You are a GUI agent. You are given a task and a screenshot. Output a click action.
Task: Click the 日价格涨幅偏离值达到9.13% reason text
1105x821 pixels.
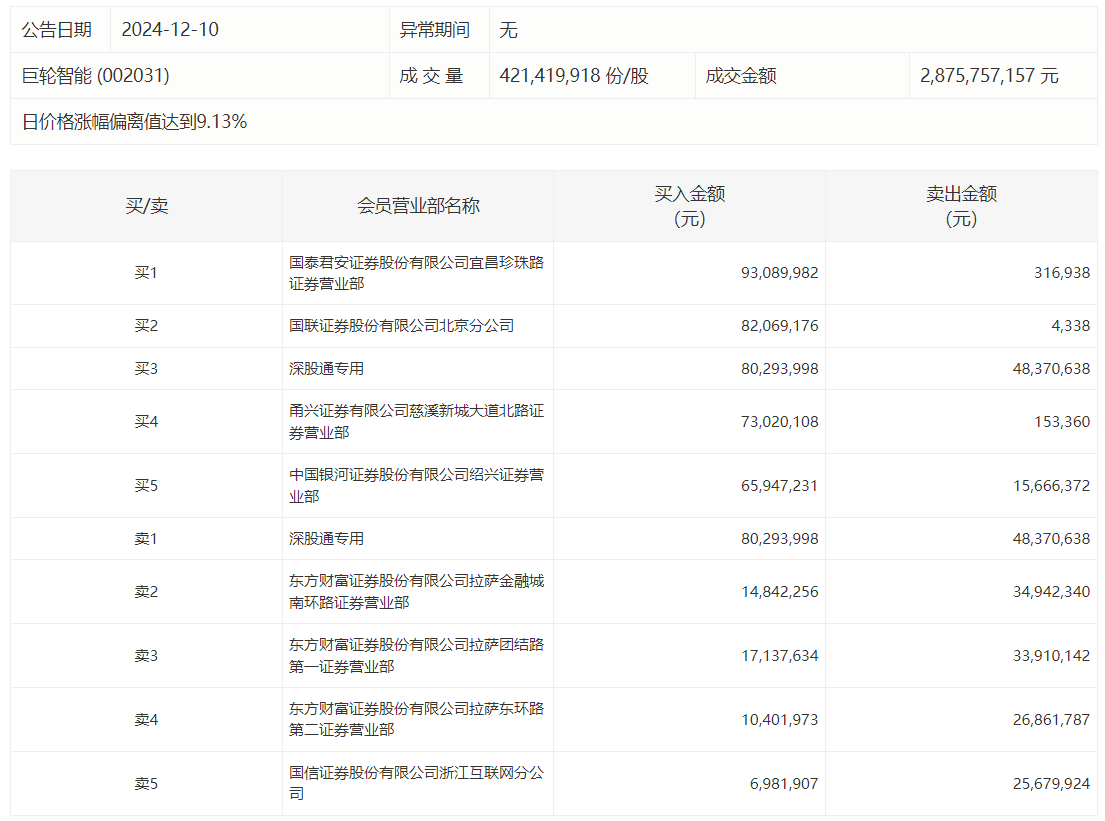135,122
